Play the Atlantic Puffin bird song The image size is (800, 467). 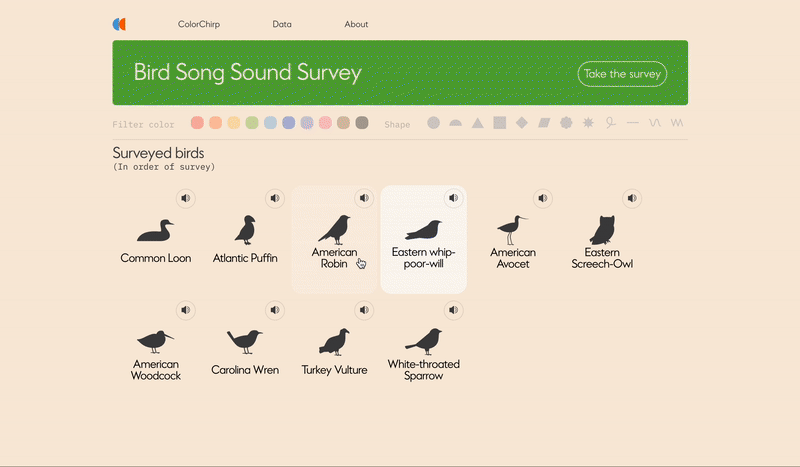click(x=273, y=198)
